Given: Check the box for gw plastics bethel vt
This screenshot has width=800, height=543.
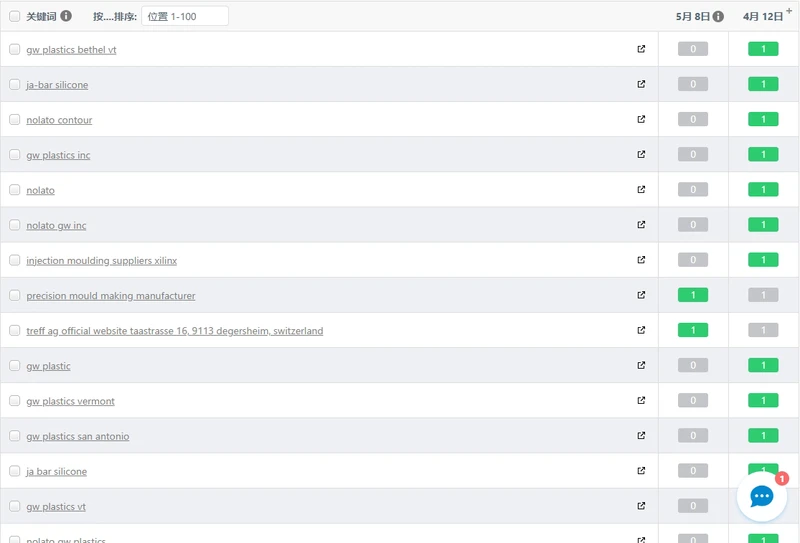Looking at the screenshot, I should 15,50.
